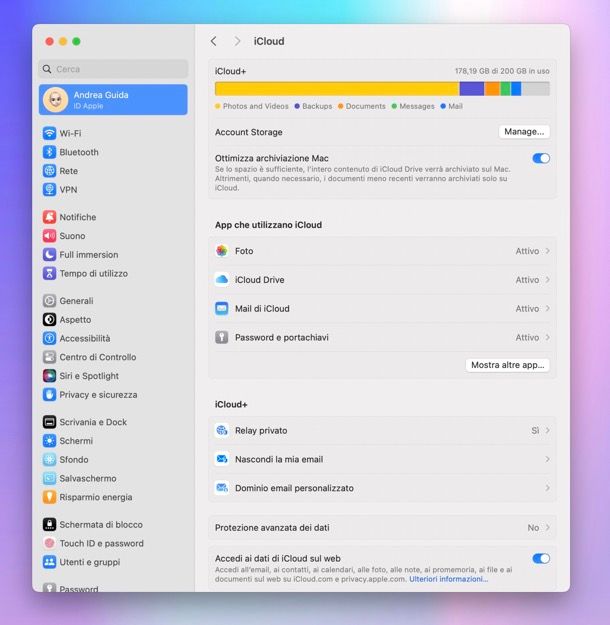Open Nascondi la mia email chevron
This screenshot has height=625, width=610.
click(548, 459)
